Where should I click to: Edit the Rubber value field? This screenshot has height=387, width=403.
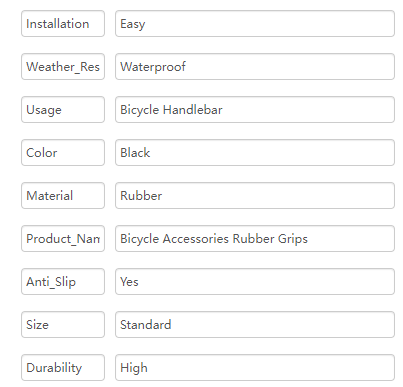tap(255, 196)
